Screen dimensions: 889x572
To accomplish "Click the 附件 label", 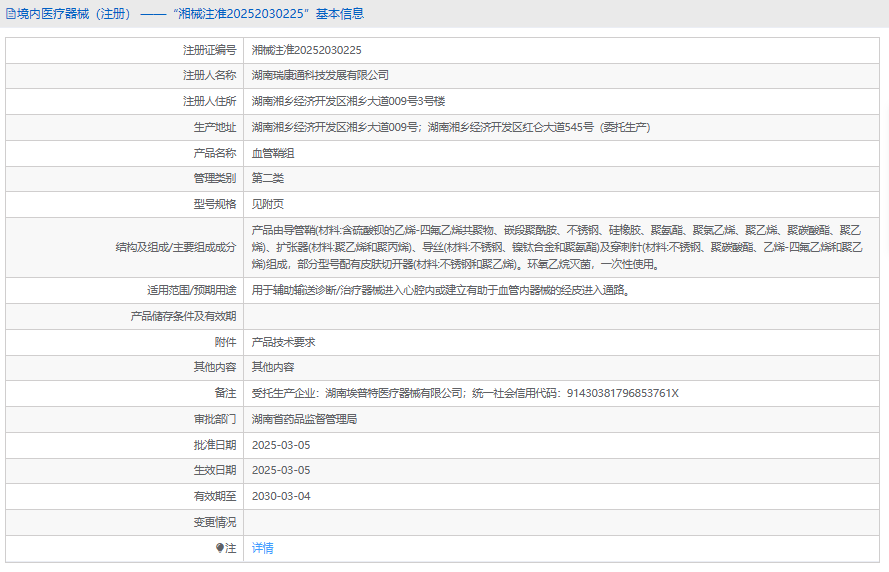I will 225,342.
